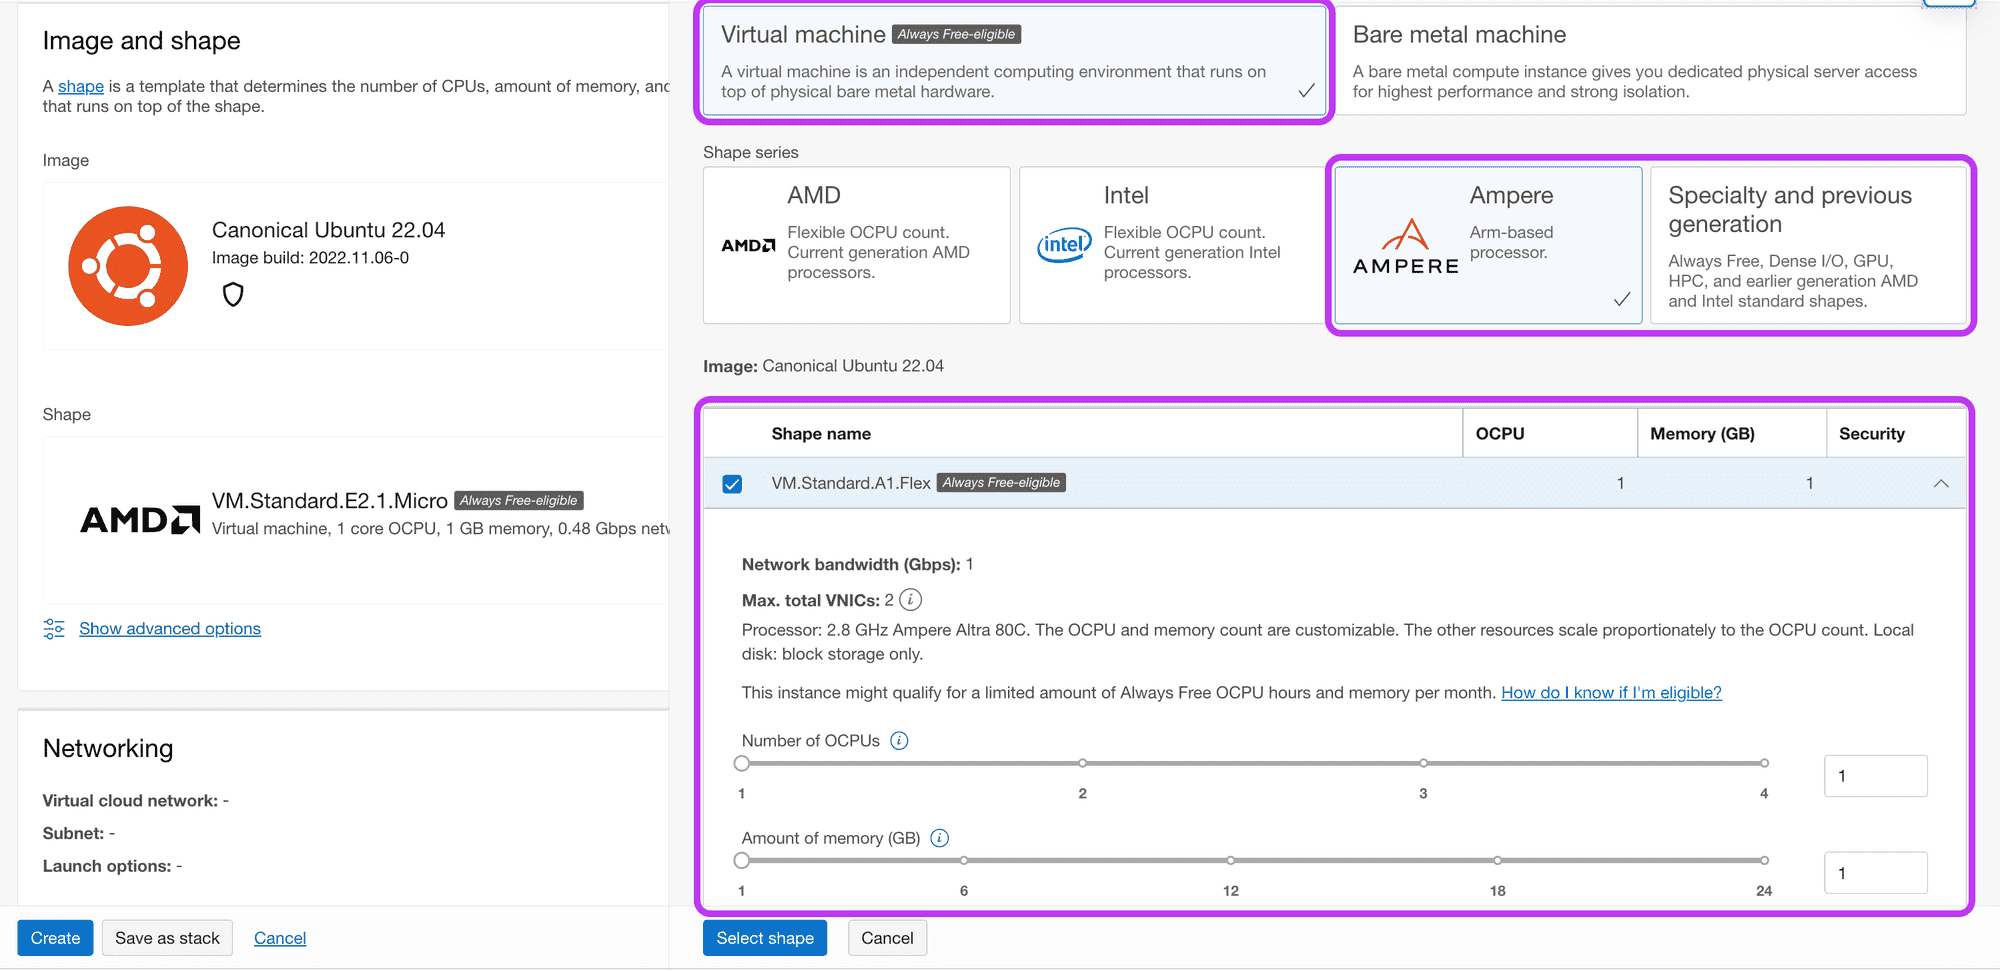
Task: Click 'Image build: 2022.11.06-0' text
Action: (x=310, y=258)
